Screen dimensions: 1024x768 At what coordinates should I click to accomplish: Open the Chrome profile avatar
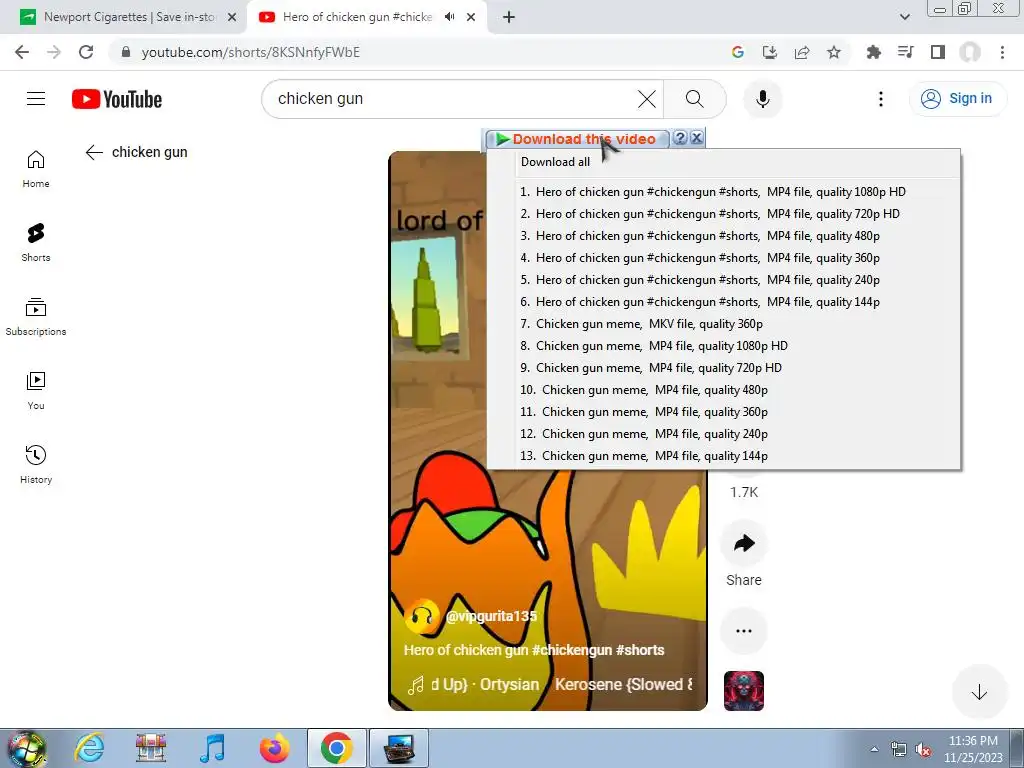click(970, 52)
